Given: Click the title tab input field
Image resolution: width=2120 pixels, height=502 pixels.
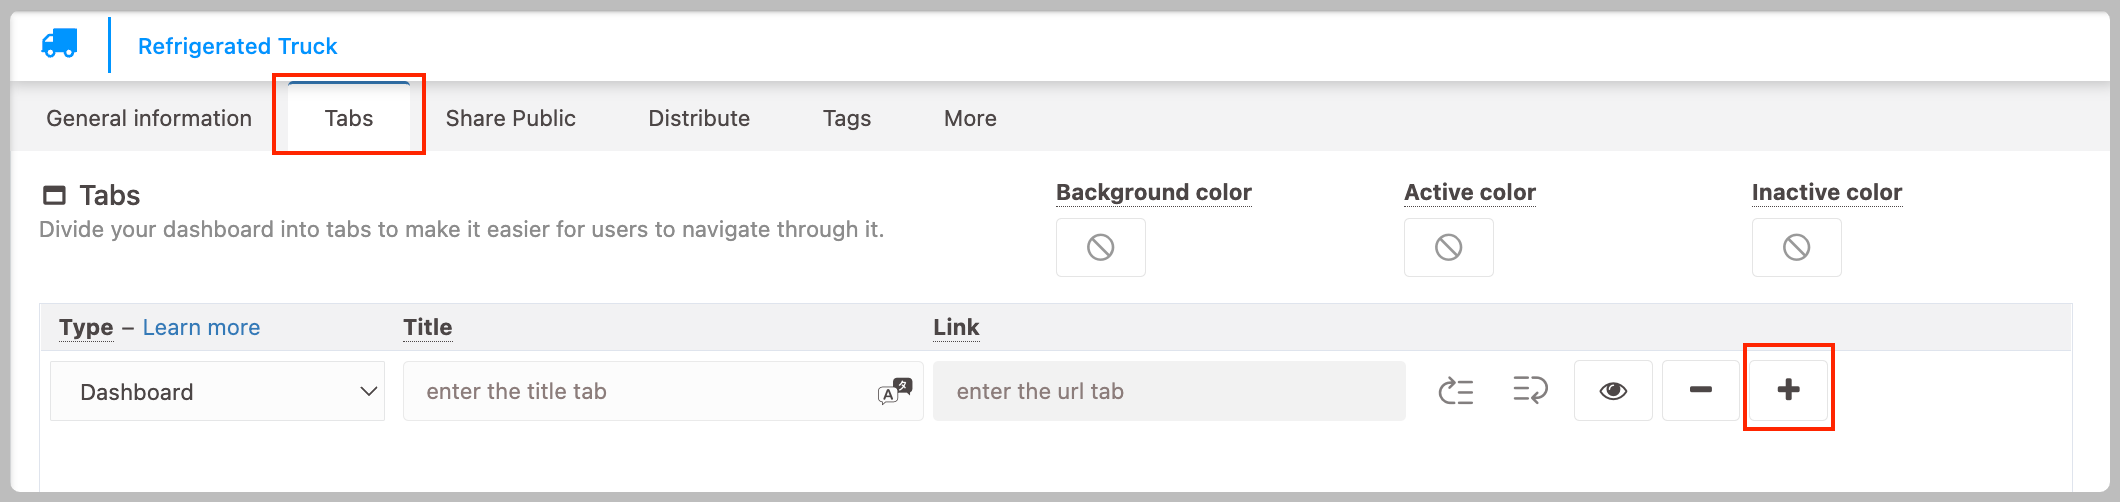Looking at the screenshot, I should 663,391.
